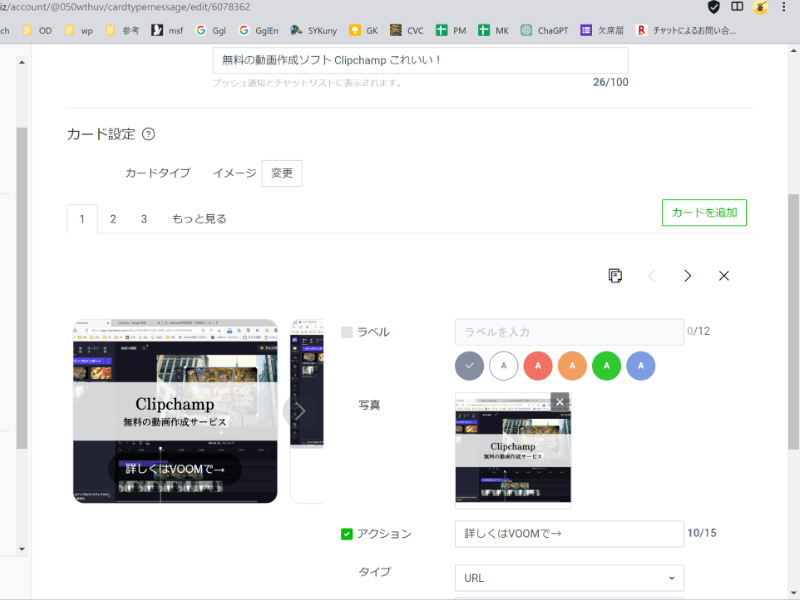Click the 変更 card type button
The height and width of the screenshot is (600, 800).
click(x=282, y=173)
